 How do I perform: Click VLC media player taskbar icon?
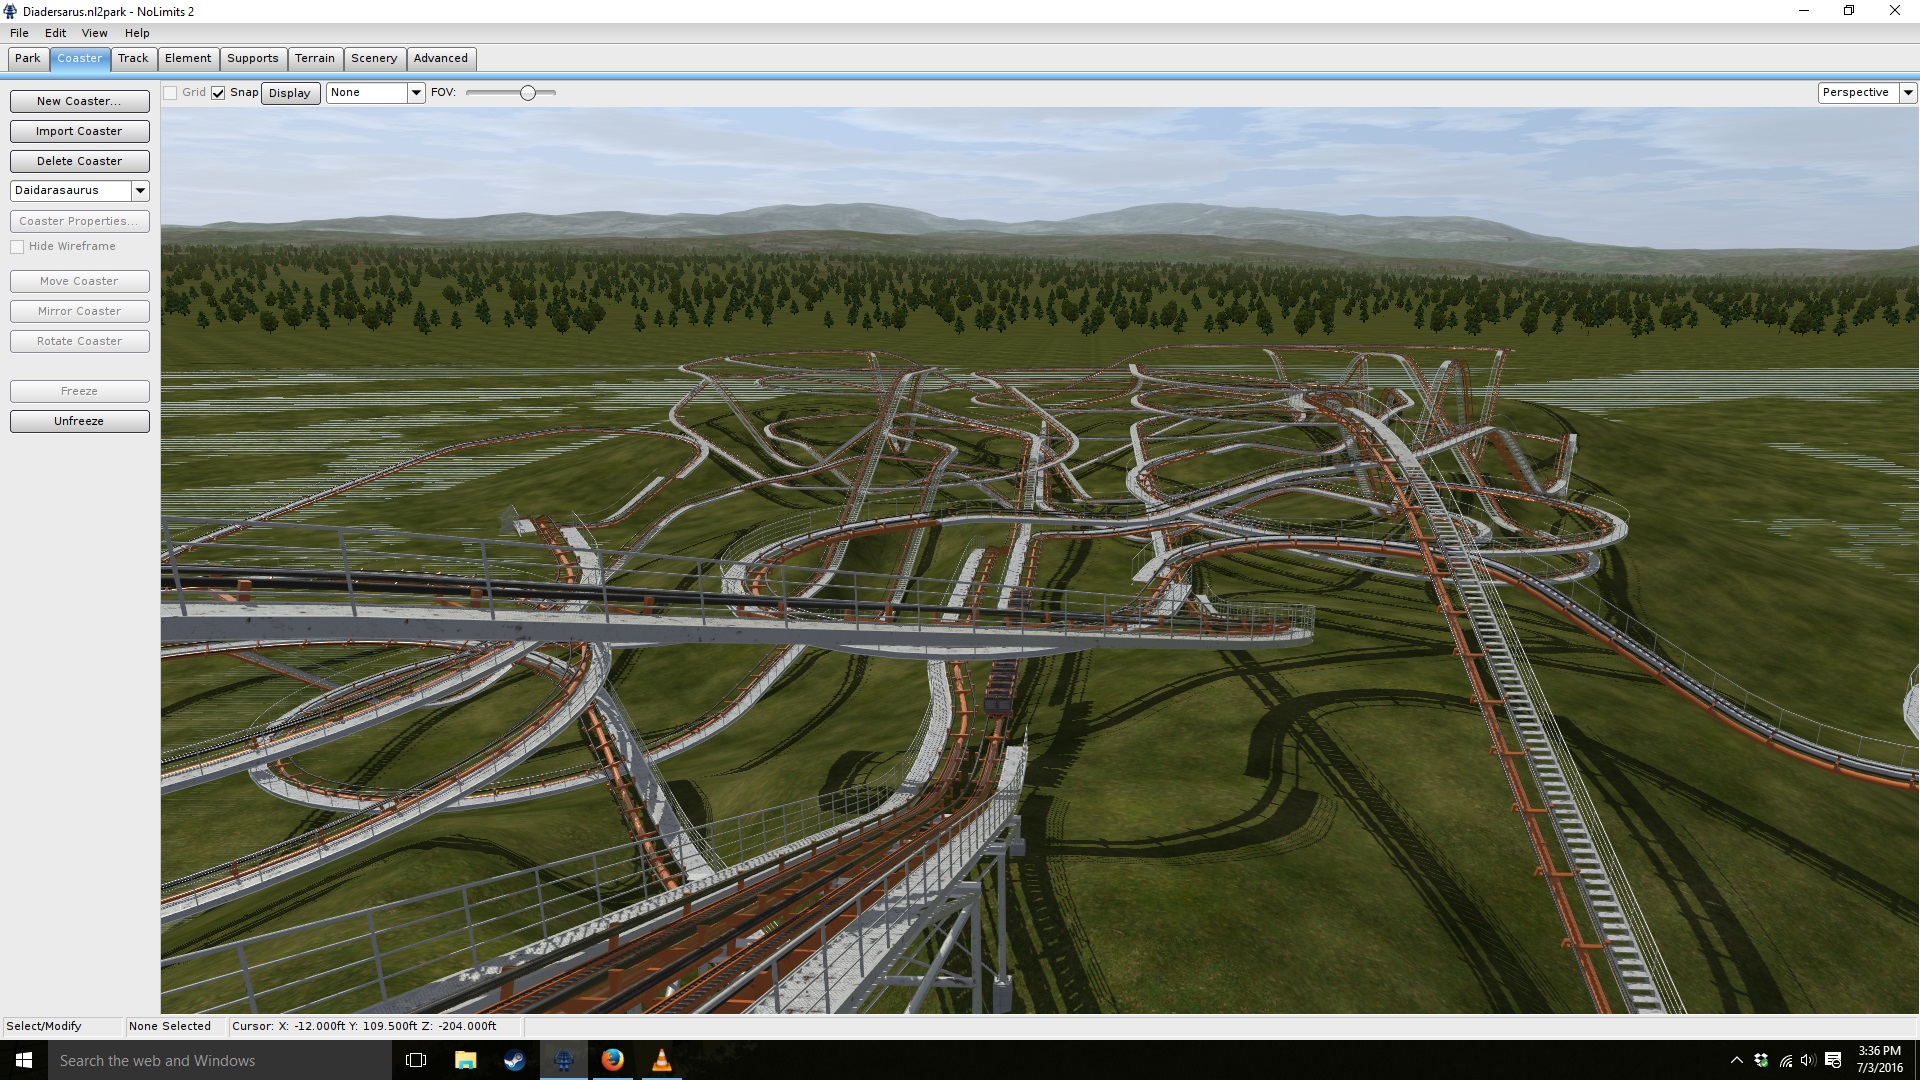661,1060
